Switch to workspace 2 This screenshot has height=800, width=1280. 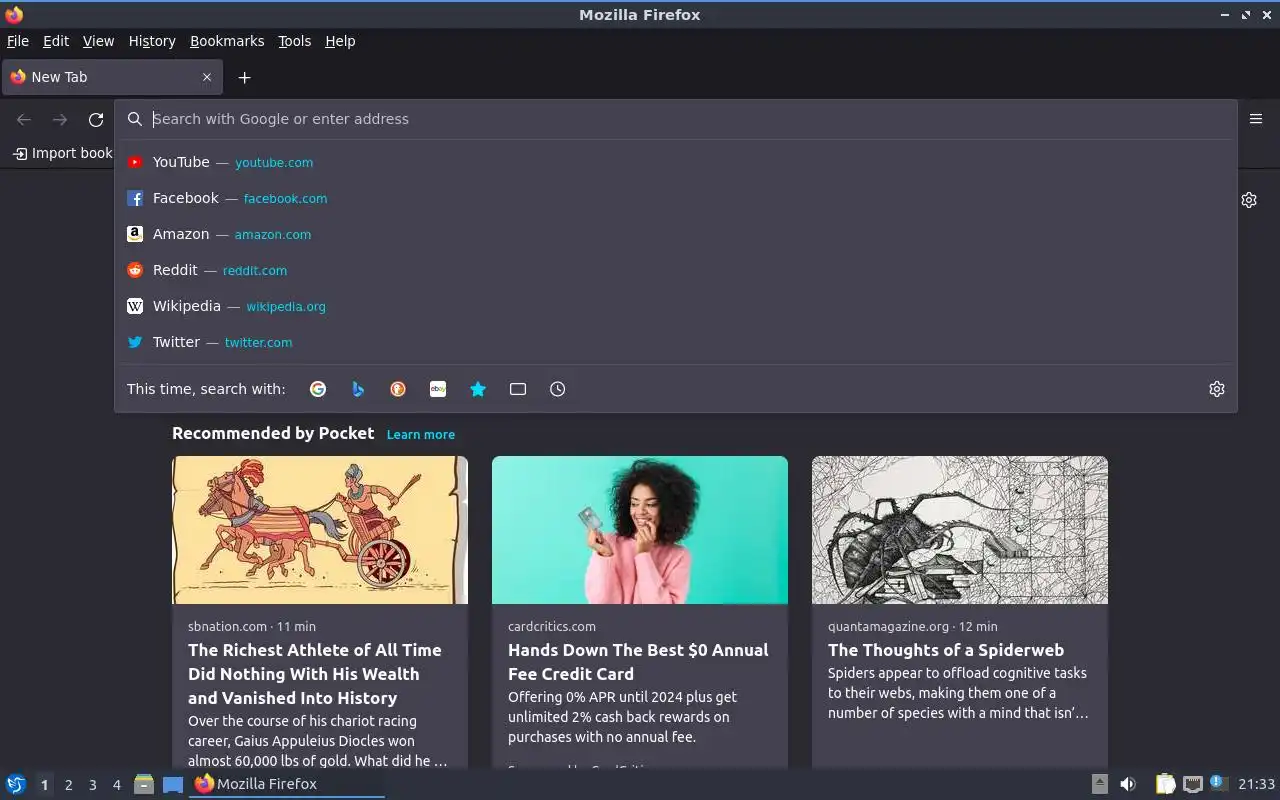click(68, 785)
